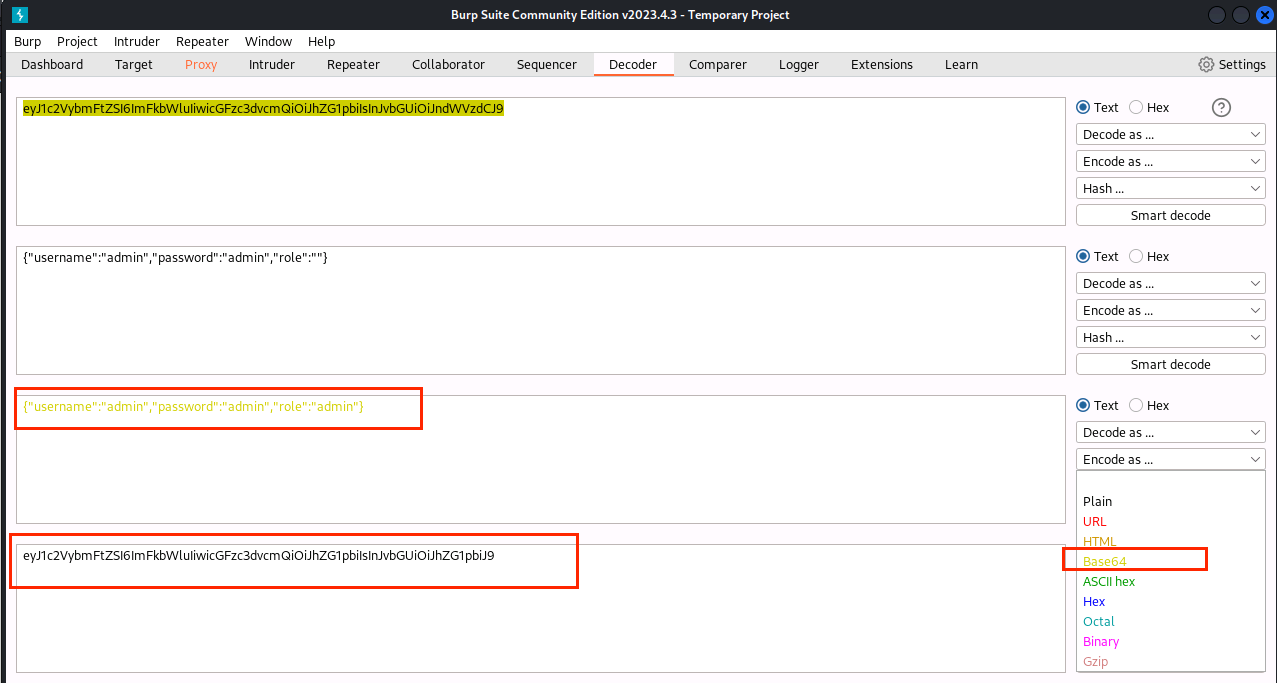Switch to the Proxy tab
Viewport: 1277px width, 683px height.
point(201,64)
